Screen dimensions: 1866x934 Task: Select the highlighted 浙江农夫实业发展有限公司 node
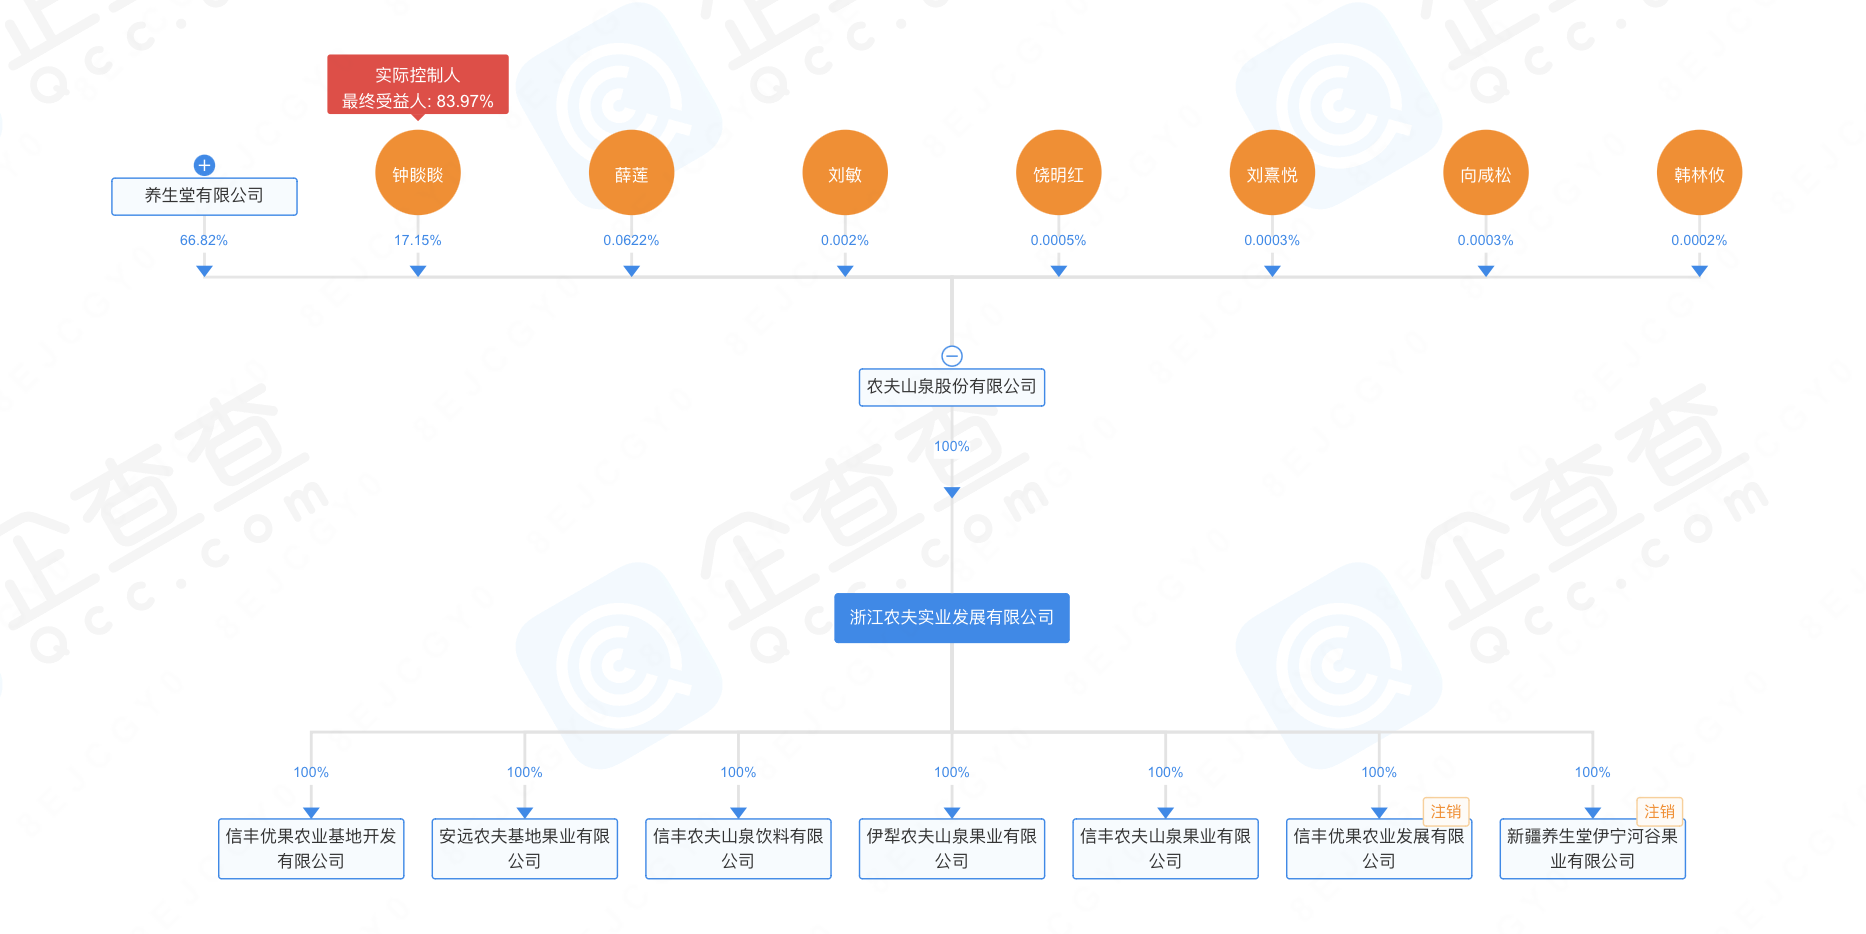pos(952,618)
